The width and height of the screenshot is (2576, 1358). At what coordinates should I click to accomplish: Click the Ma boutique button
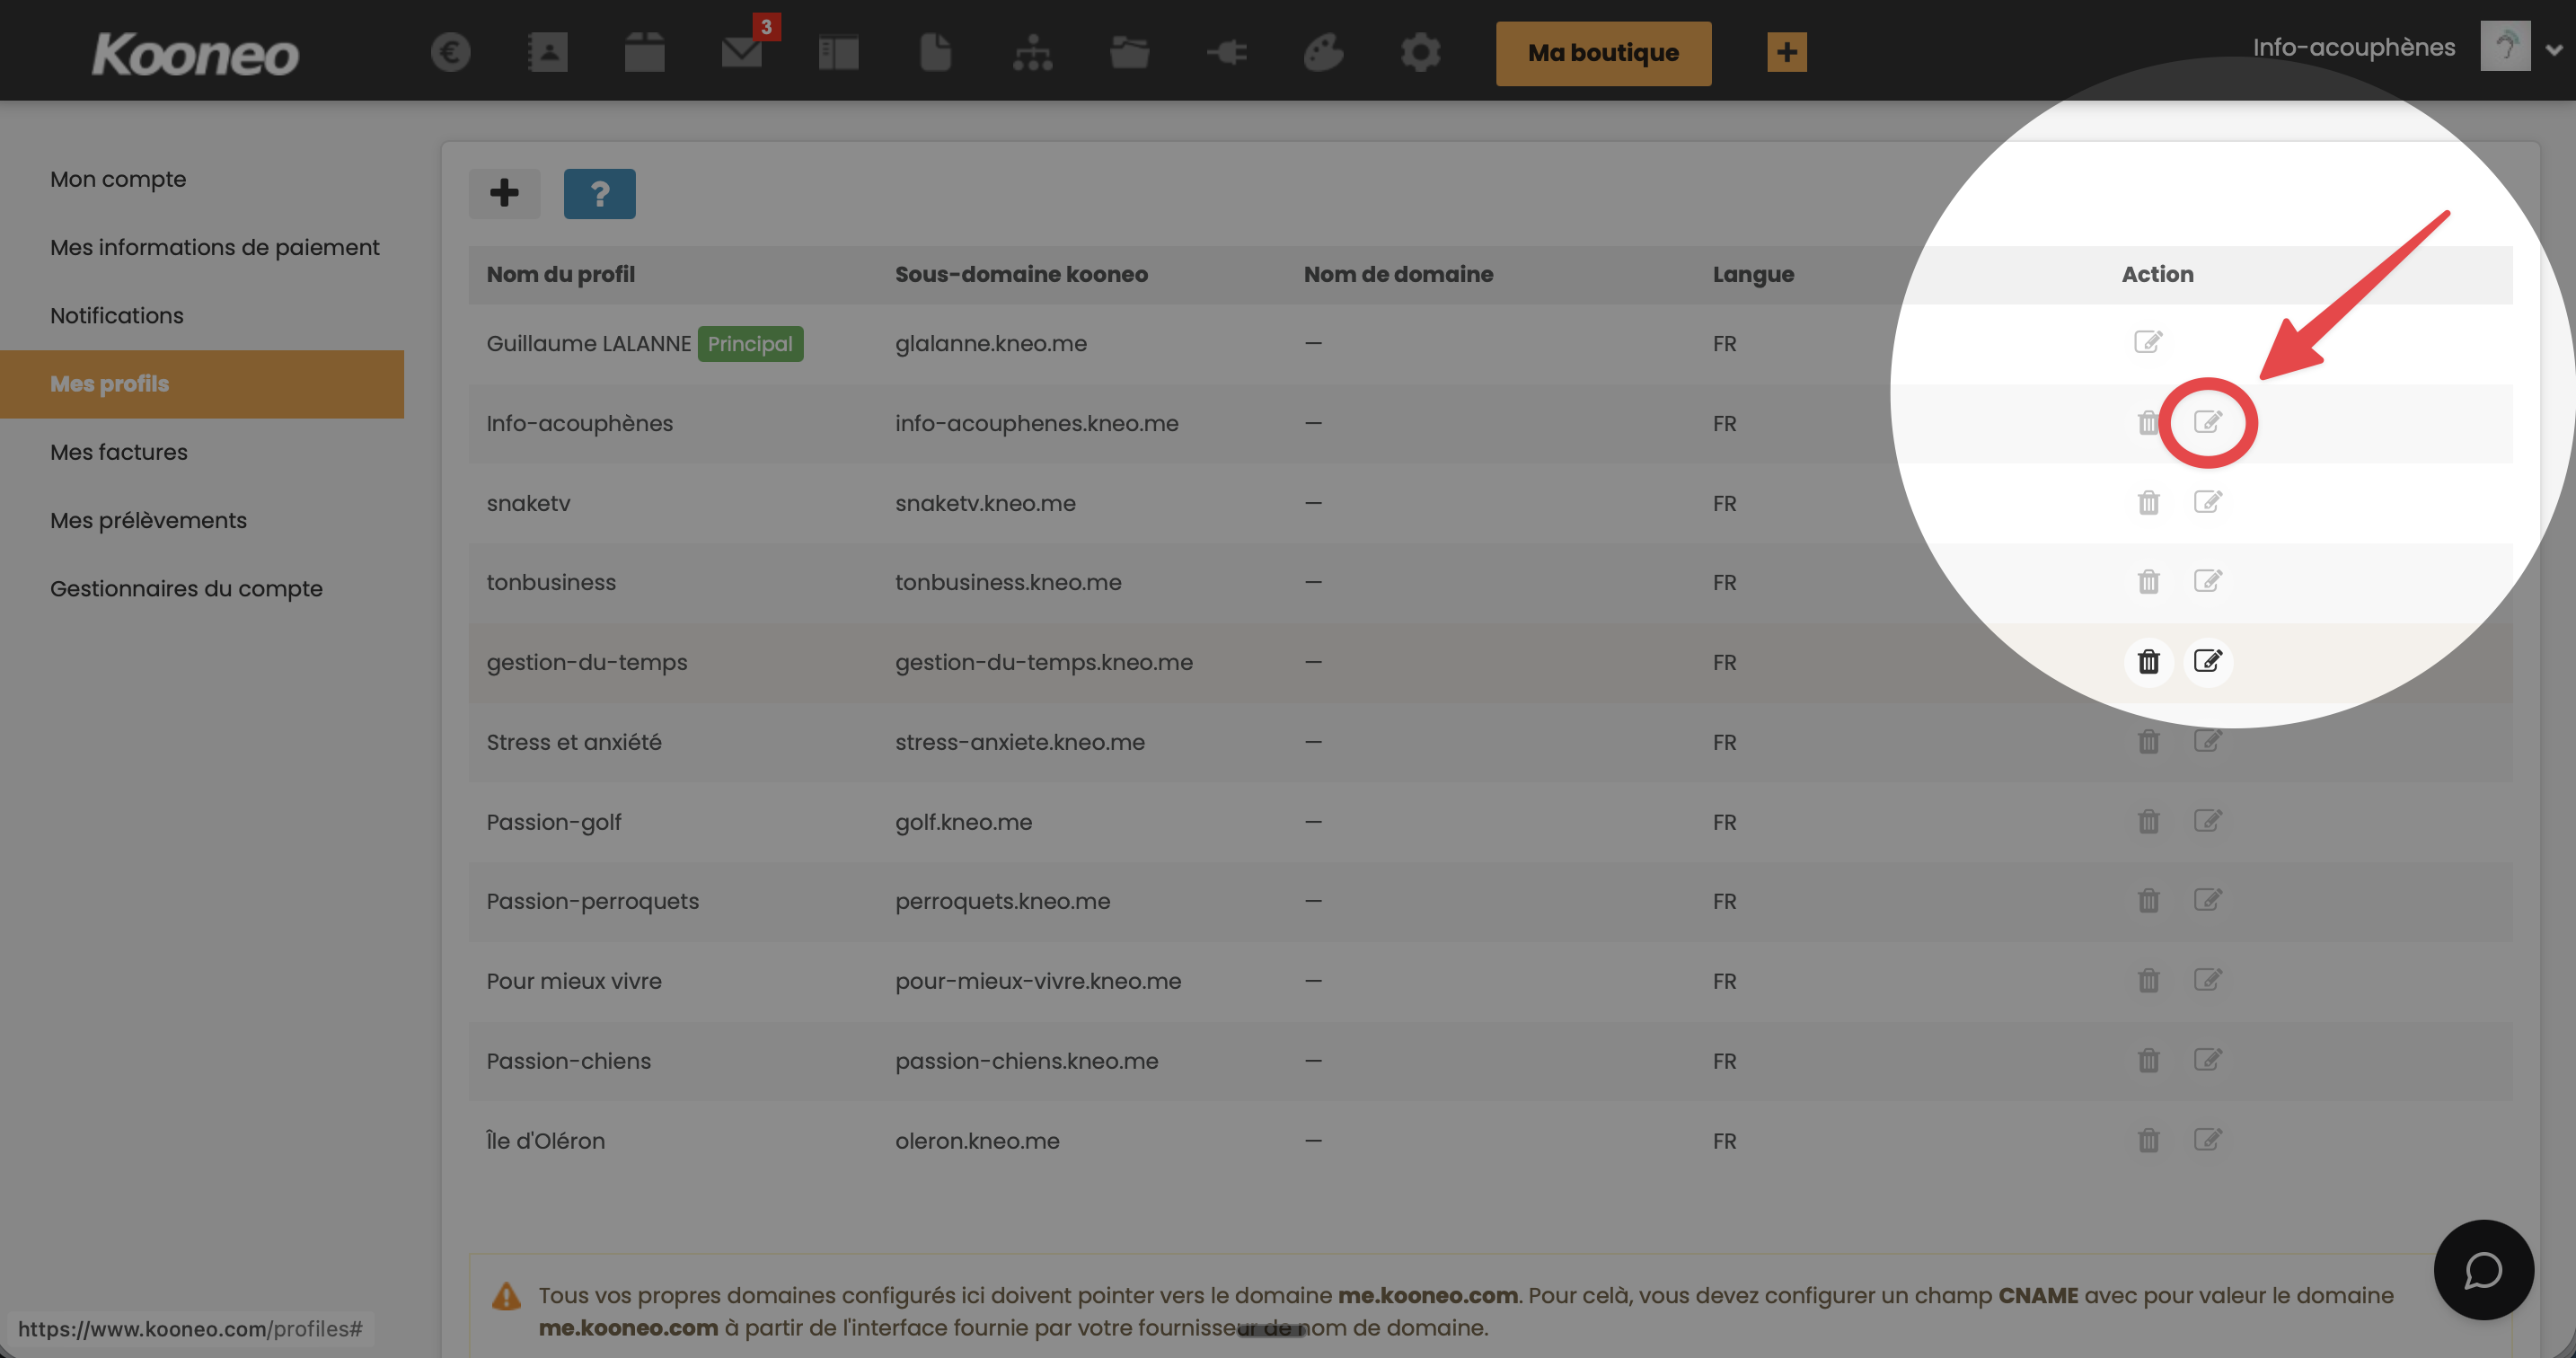(1602, 53)
